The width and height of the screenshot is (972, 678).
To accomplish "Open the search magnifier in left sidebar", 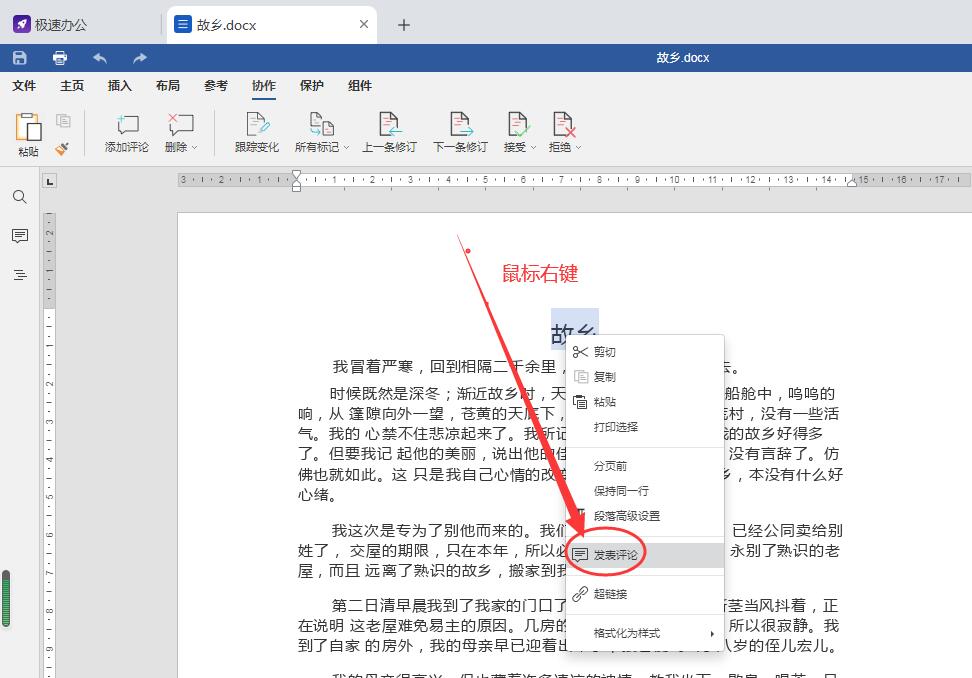I will pos(20,197).
